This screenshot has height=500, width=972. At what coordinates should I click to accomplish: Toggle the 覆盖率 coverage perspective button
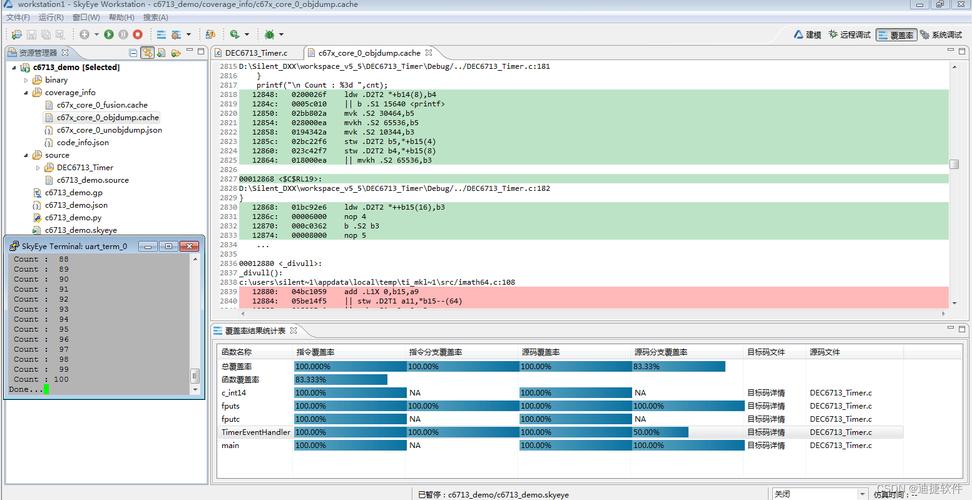896,35
